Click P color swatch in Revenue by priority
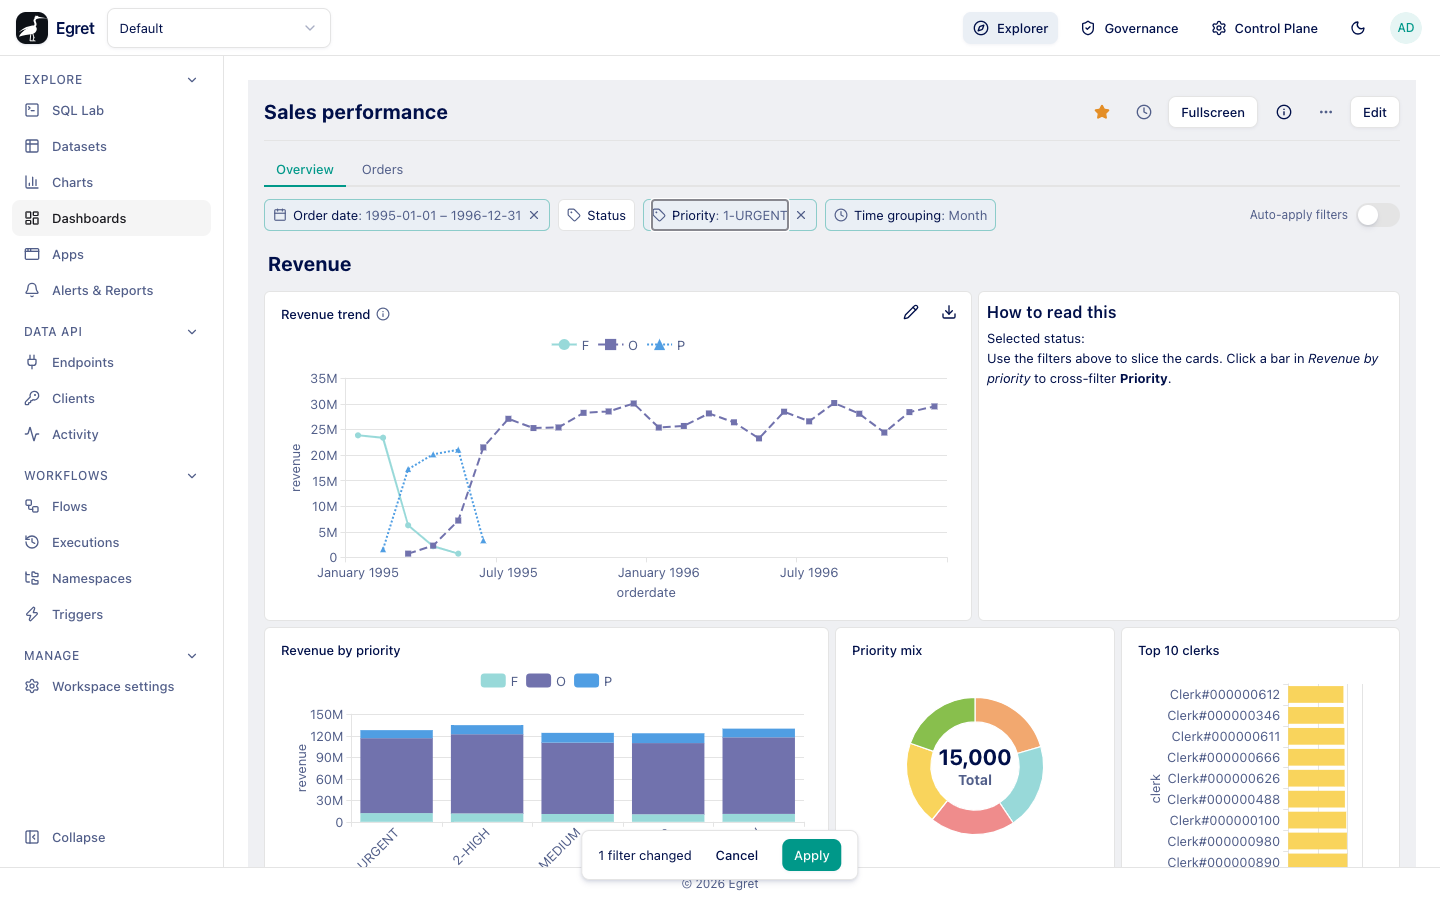 [x=587, y=681]
